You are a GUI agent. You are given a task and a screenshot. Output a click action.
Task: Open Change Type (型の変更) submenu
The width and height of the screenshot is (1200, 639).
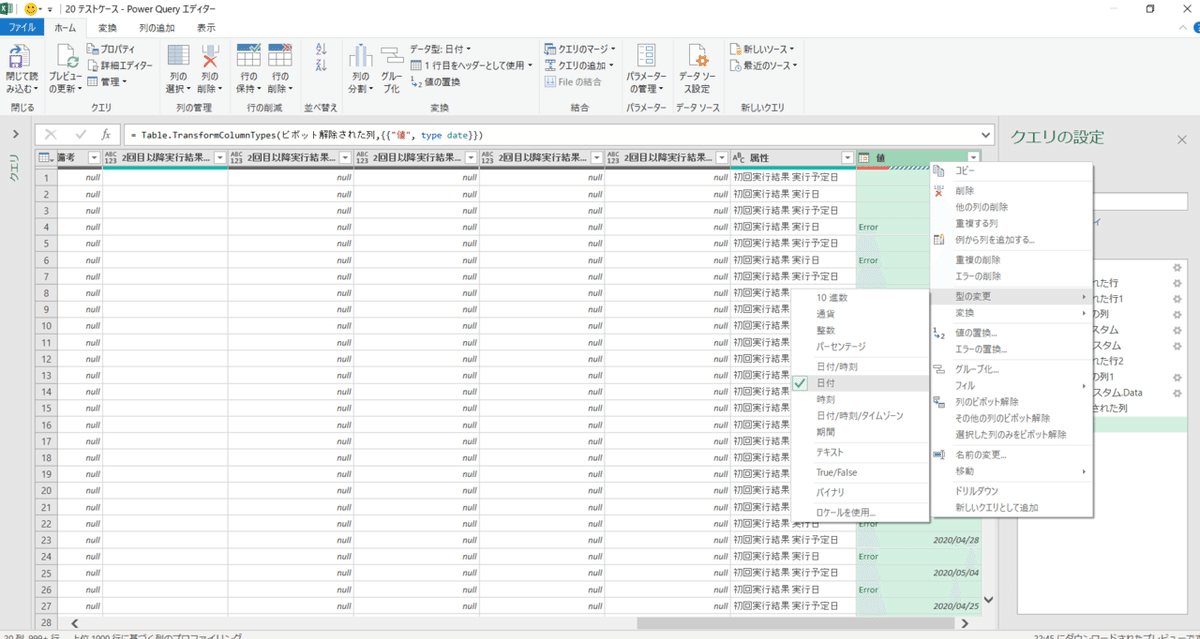click(1011, 297)
